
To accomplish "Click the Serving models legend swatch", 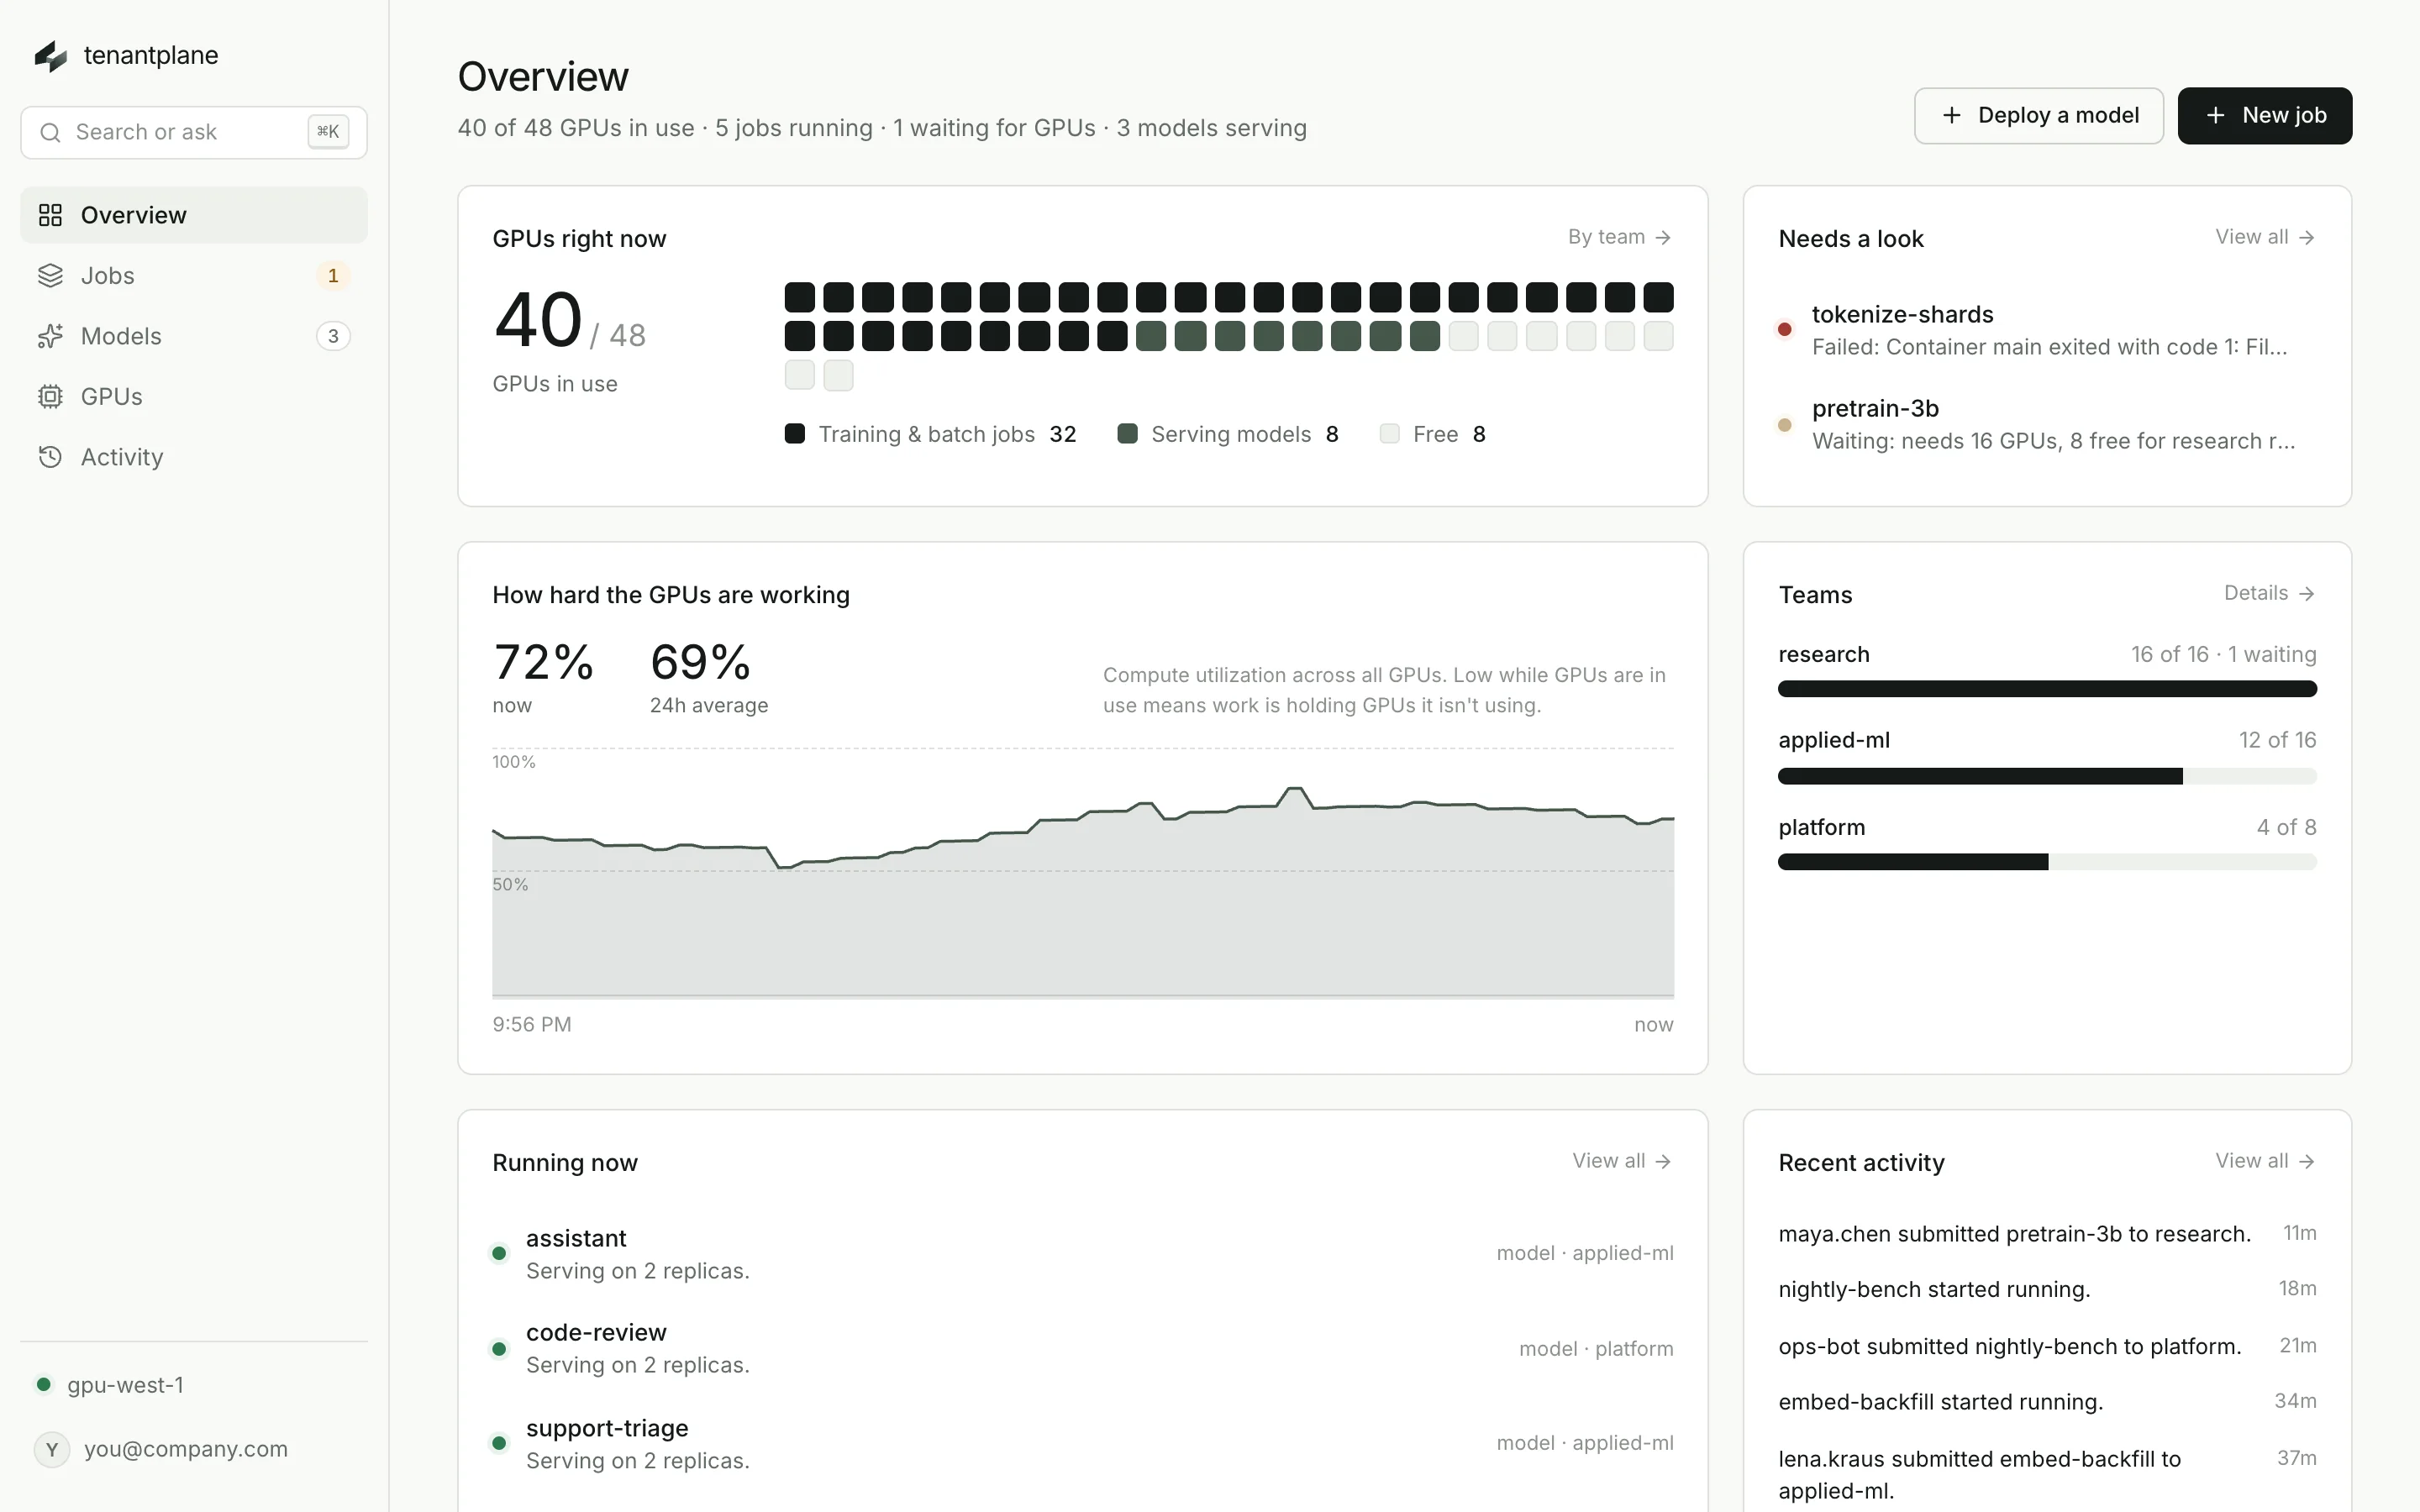I will (1127, 434).
